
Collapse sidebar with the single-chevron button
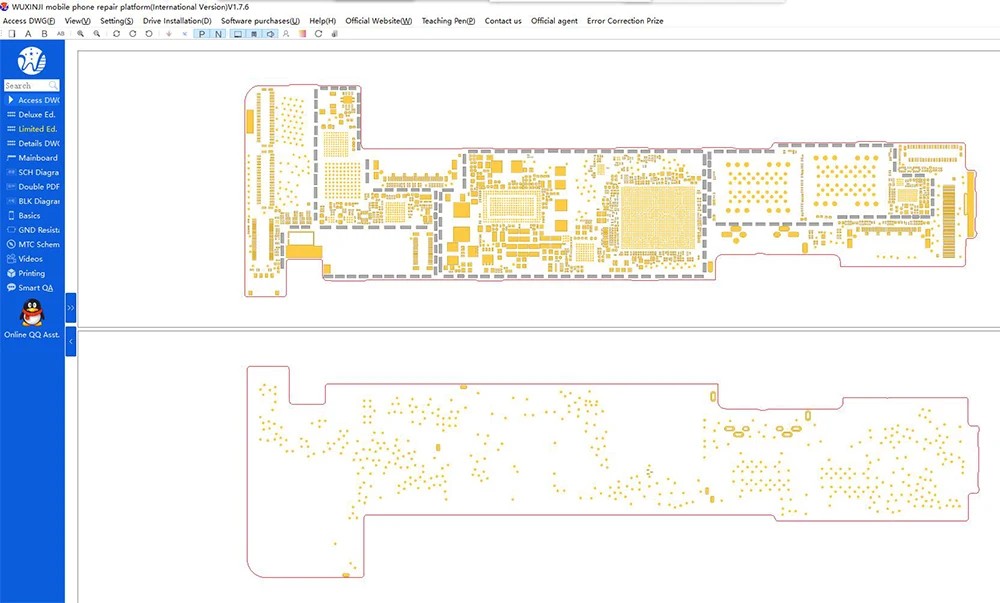tap(71, 342)
